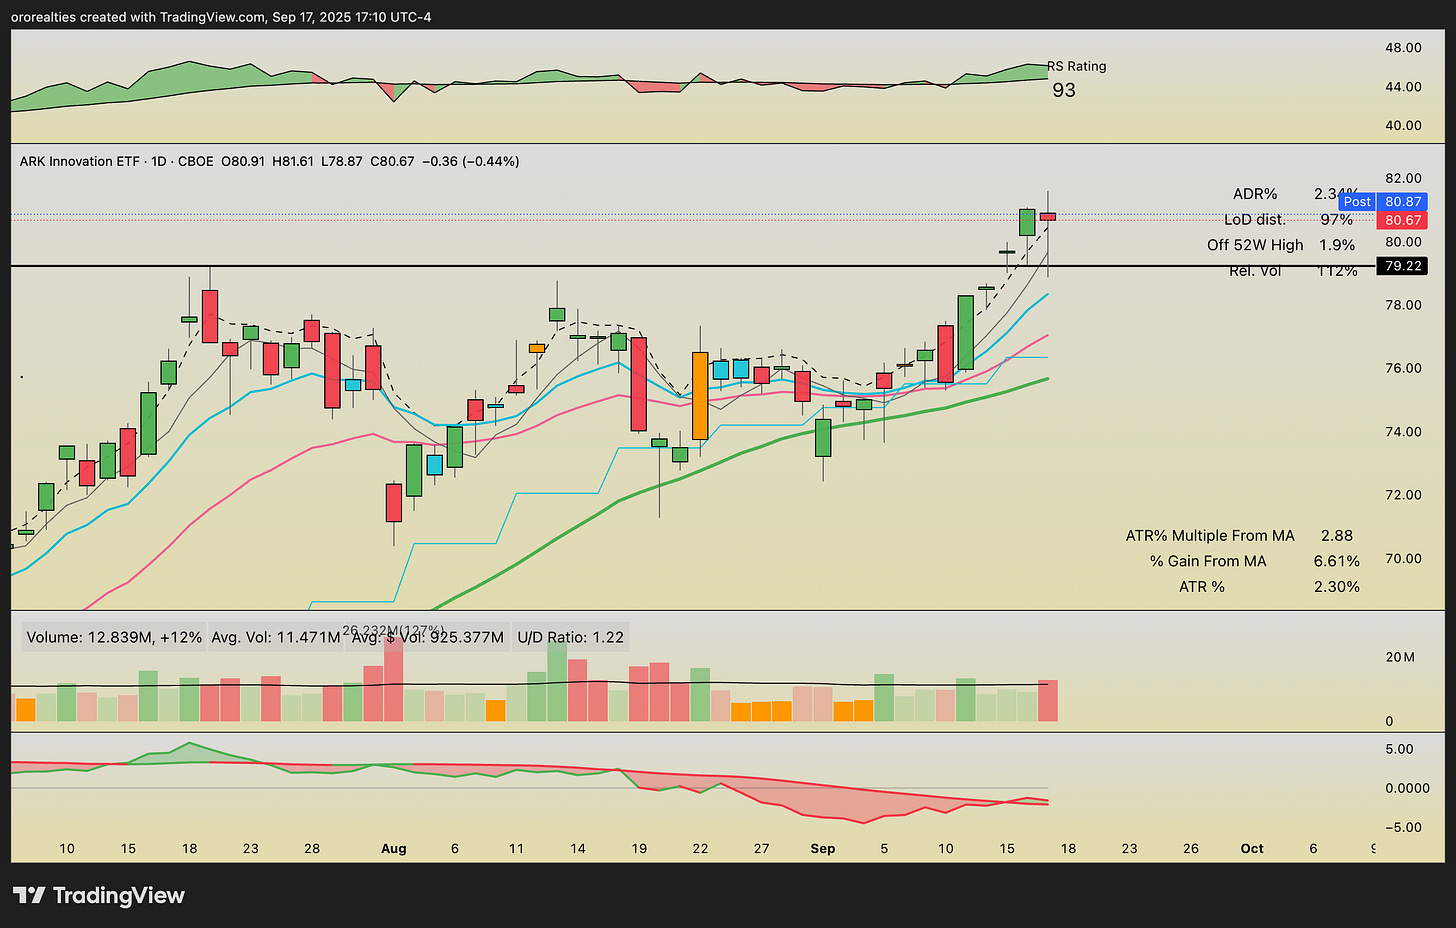
Task: Click the 76.00 price axis label
Action: tap(1403, 368)
